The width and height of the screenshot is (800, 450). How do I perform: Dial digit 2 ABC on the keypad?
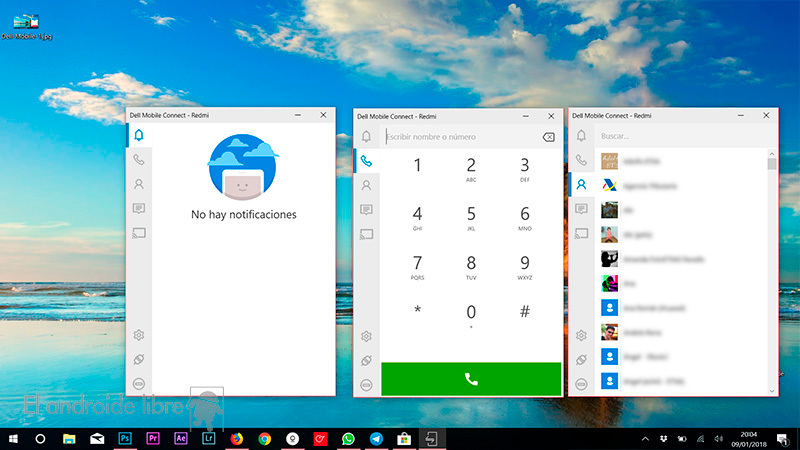[x=471, y=169]
